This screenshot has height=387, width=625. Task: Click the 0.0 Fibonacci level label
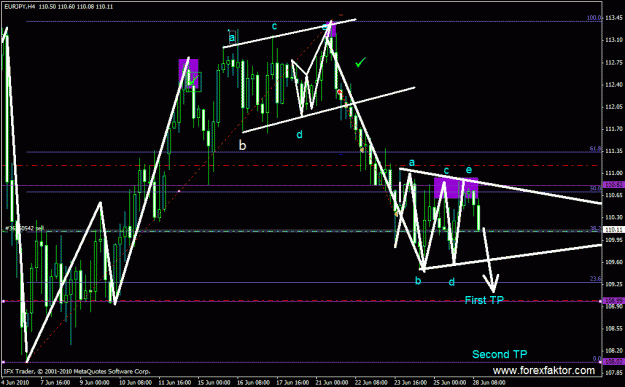coord(597,359)
